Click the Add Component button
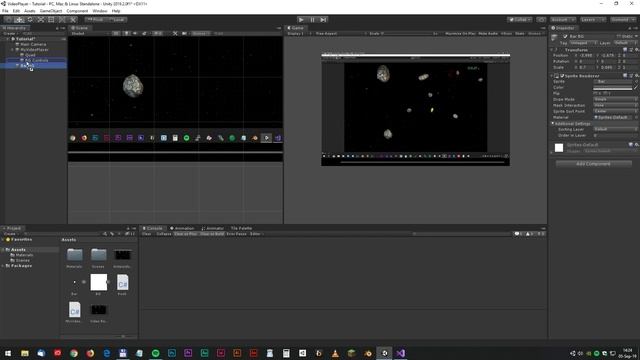Screen dimensions: 640x360 coord(593,164)
